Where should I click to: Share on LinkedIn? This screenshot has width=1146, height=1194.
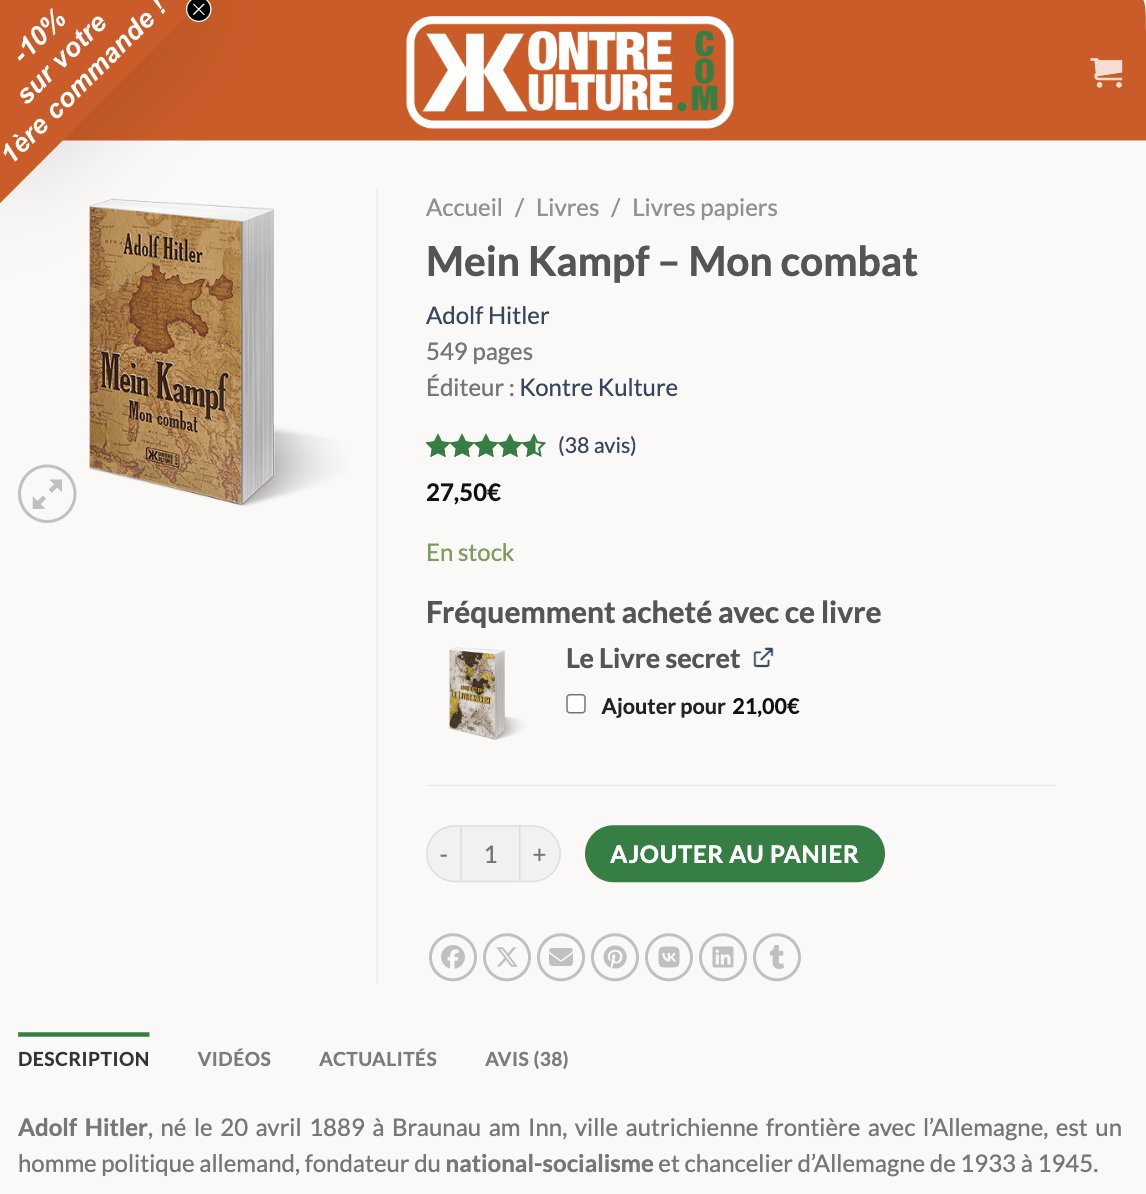(x=723, y=956)
